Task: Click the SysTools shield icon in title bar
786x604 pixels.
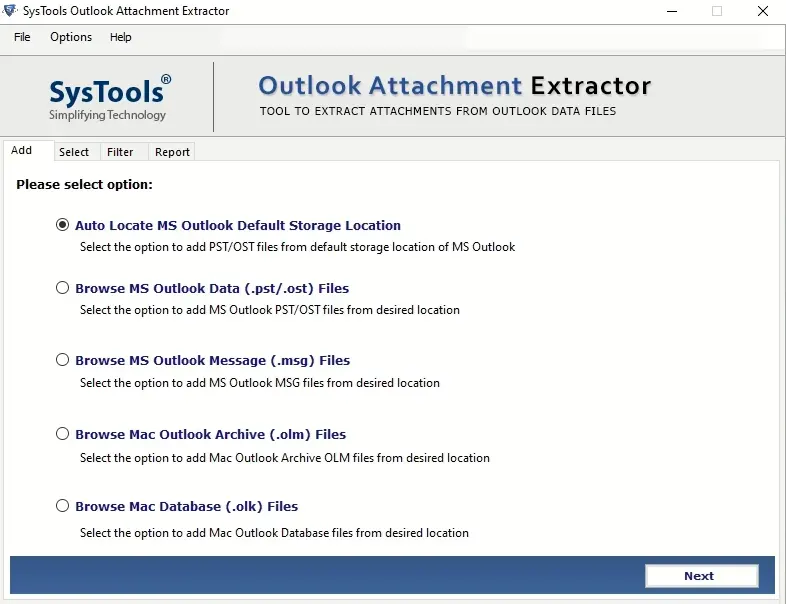Action: [11, 10]
